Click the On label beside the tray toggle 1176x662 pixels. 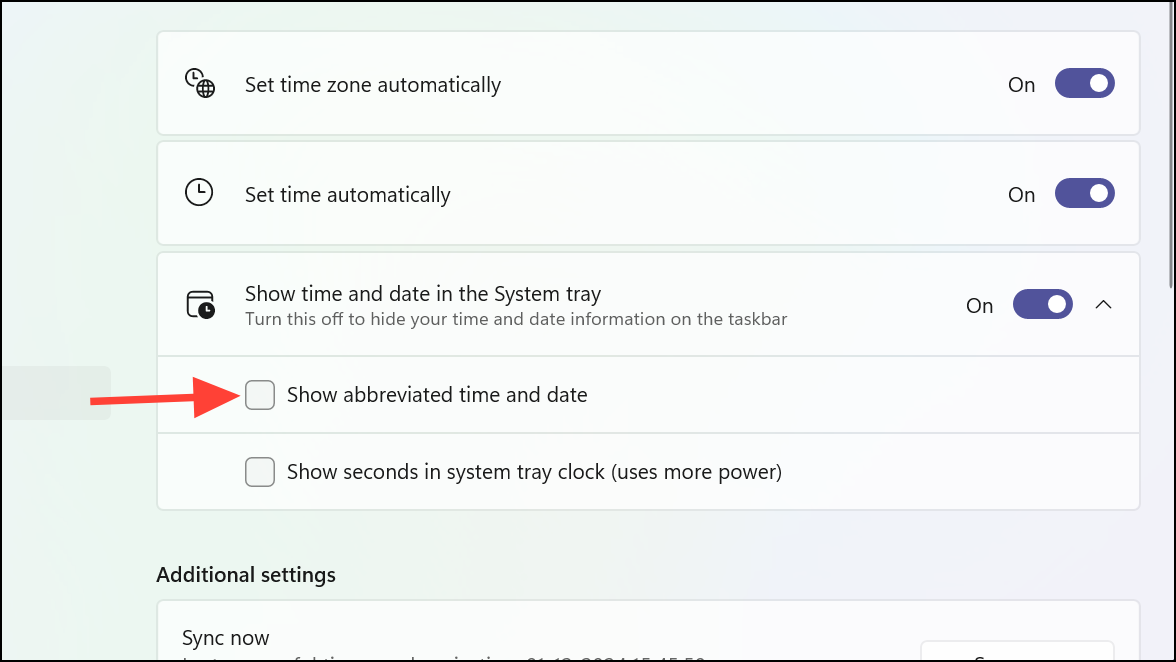tap(979, 305)
